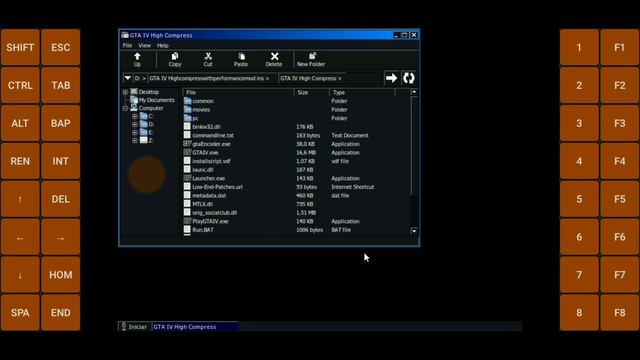The width and height of the screenshot is (640, 360).
Task: Tap the SHIFT overlay key
Action: click(x=20, y=47)
